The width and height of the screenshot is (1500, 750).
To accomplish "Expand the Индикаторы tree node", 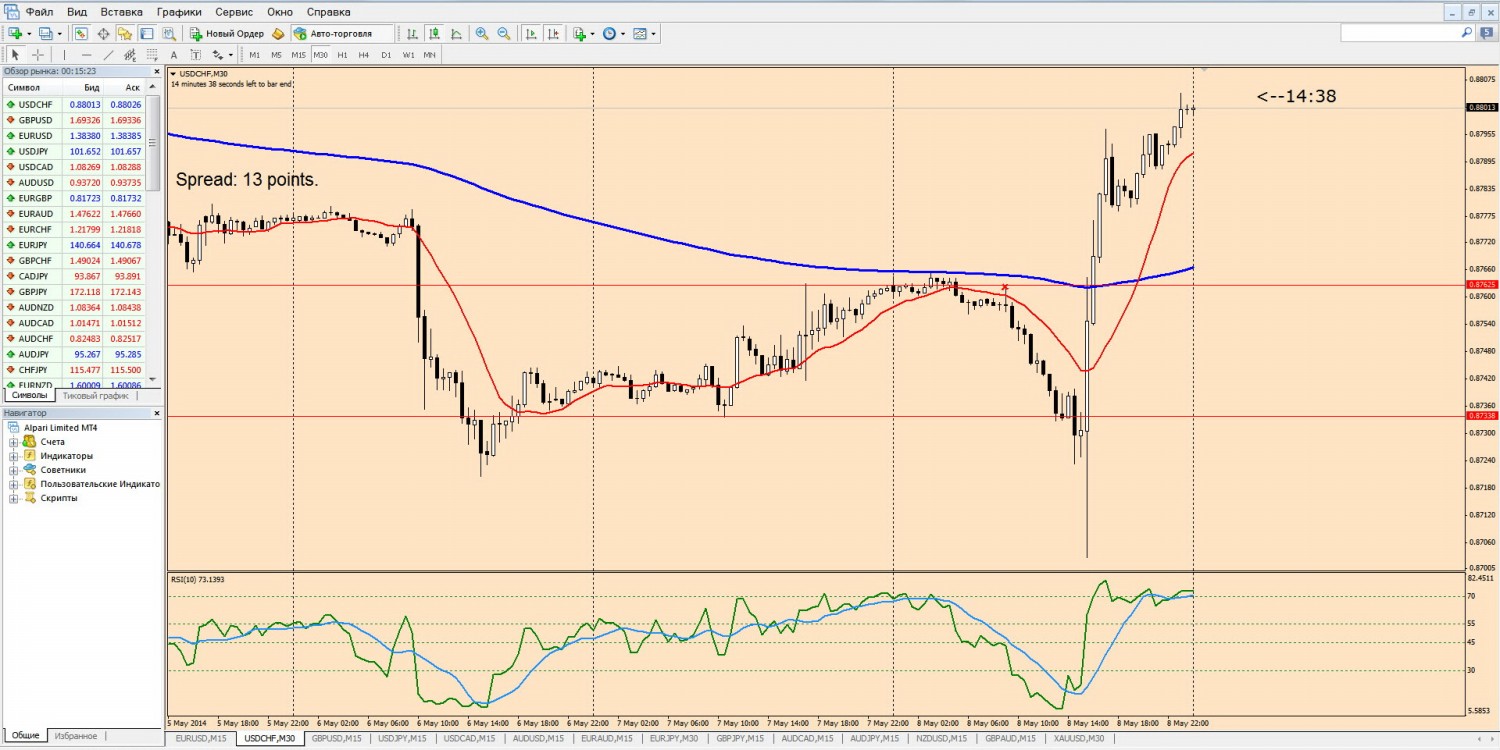I will click(13, 456).
